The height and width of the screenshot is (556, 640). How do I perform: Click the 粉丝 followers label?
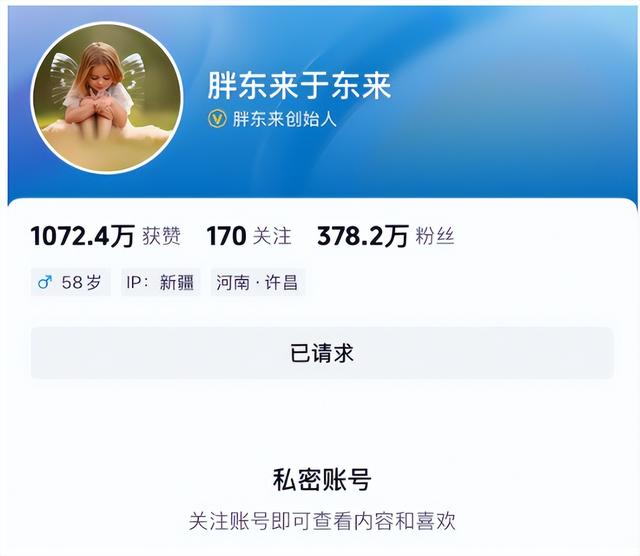[x=435, y=236]
